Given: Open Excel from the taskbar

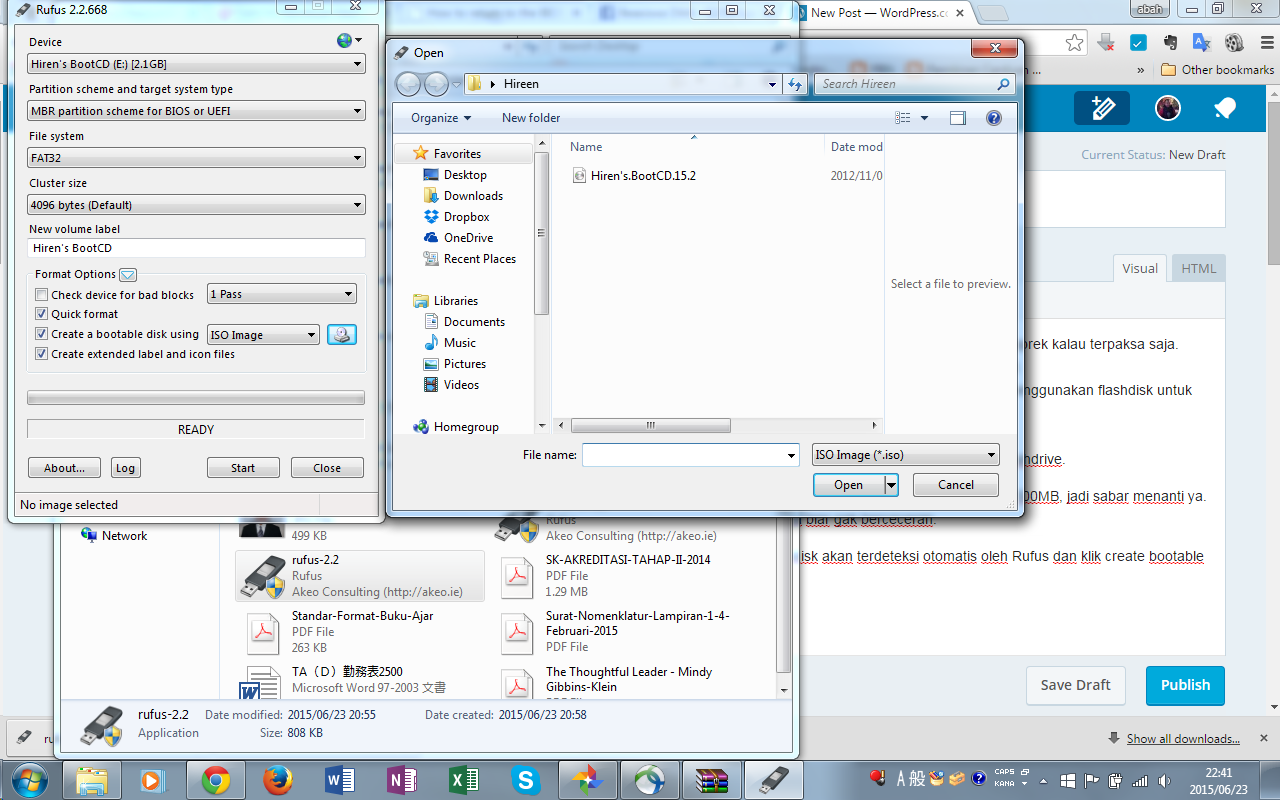Looking at the screenshot, I should pos(463,780).
